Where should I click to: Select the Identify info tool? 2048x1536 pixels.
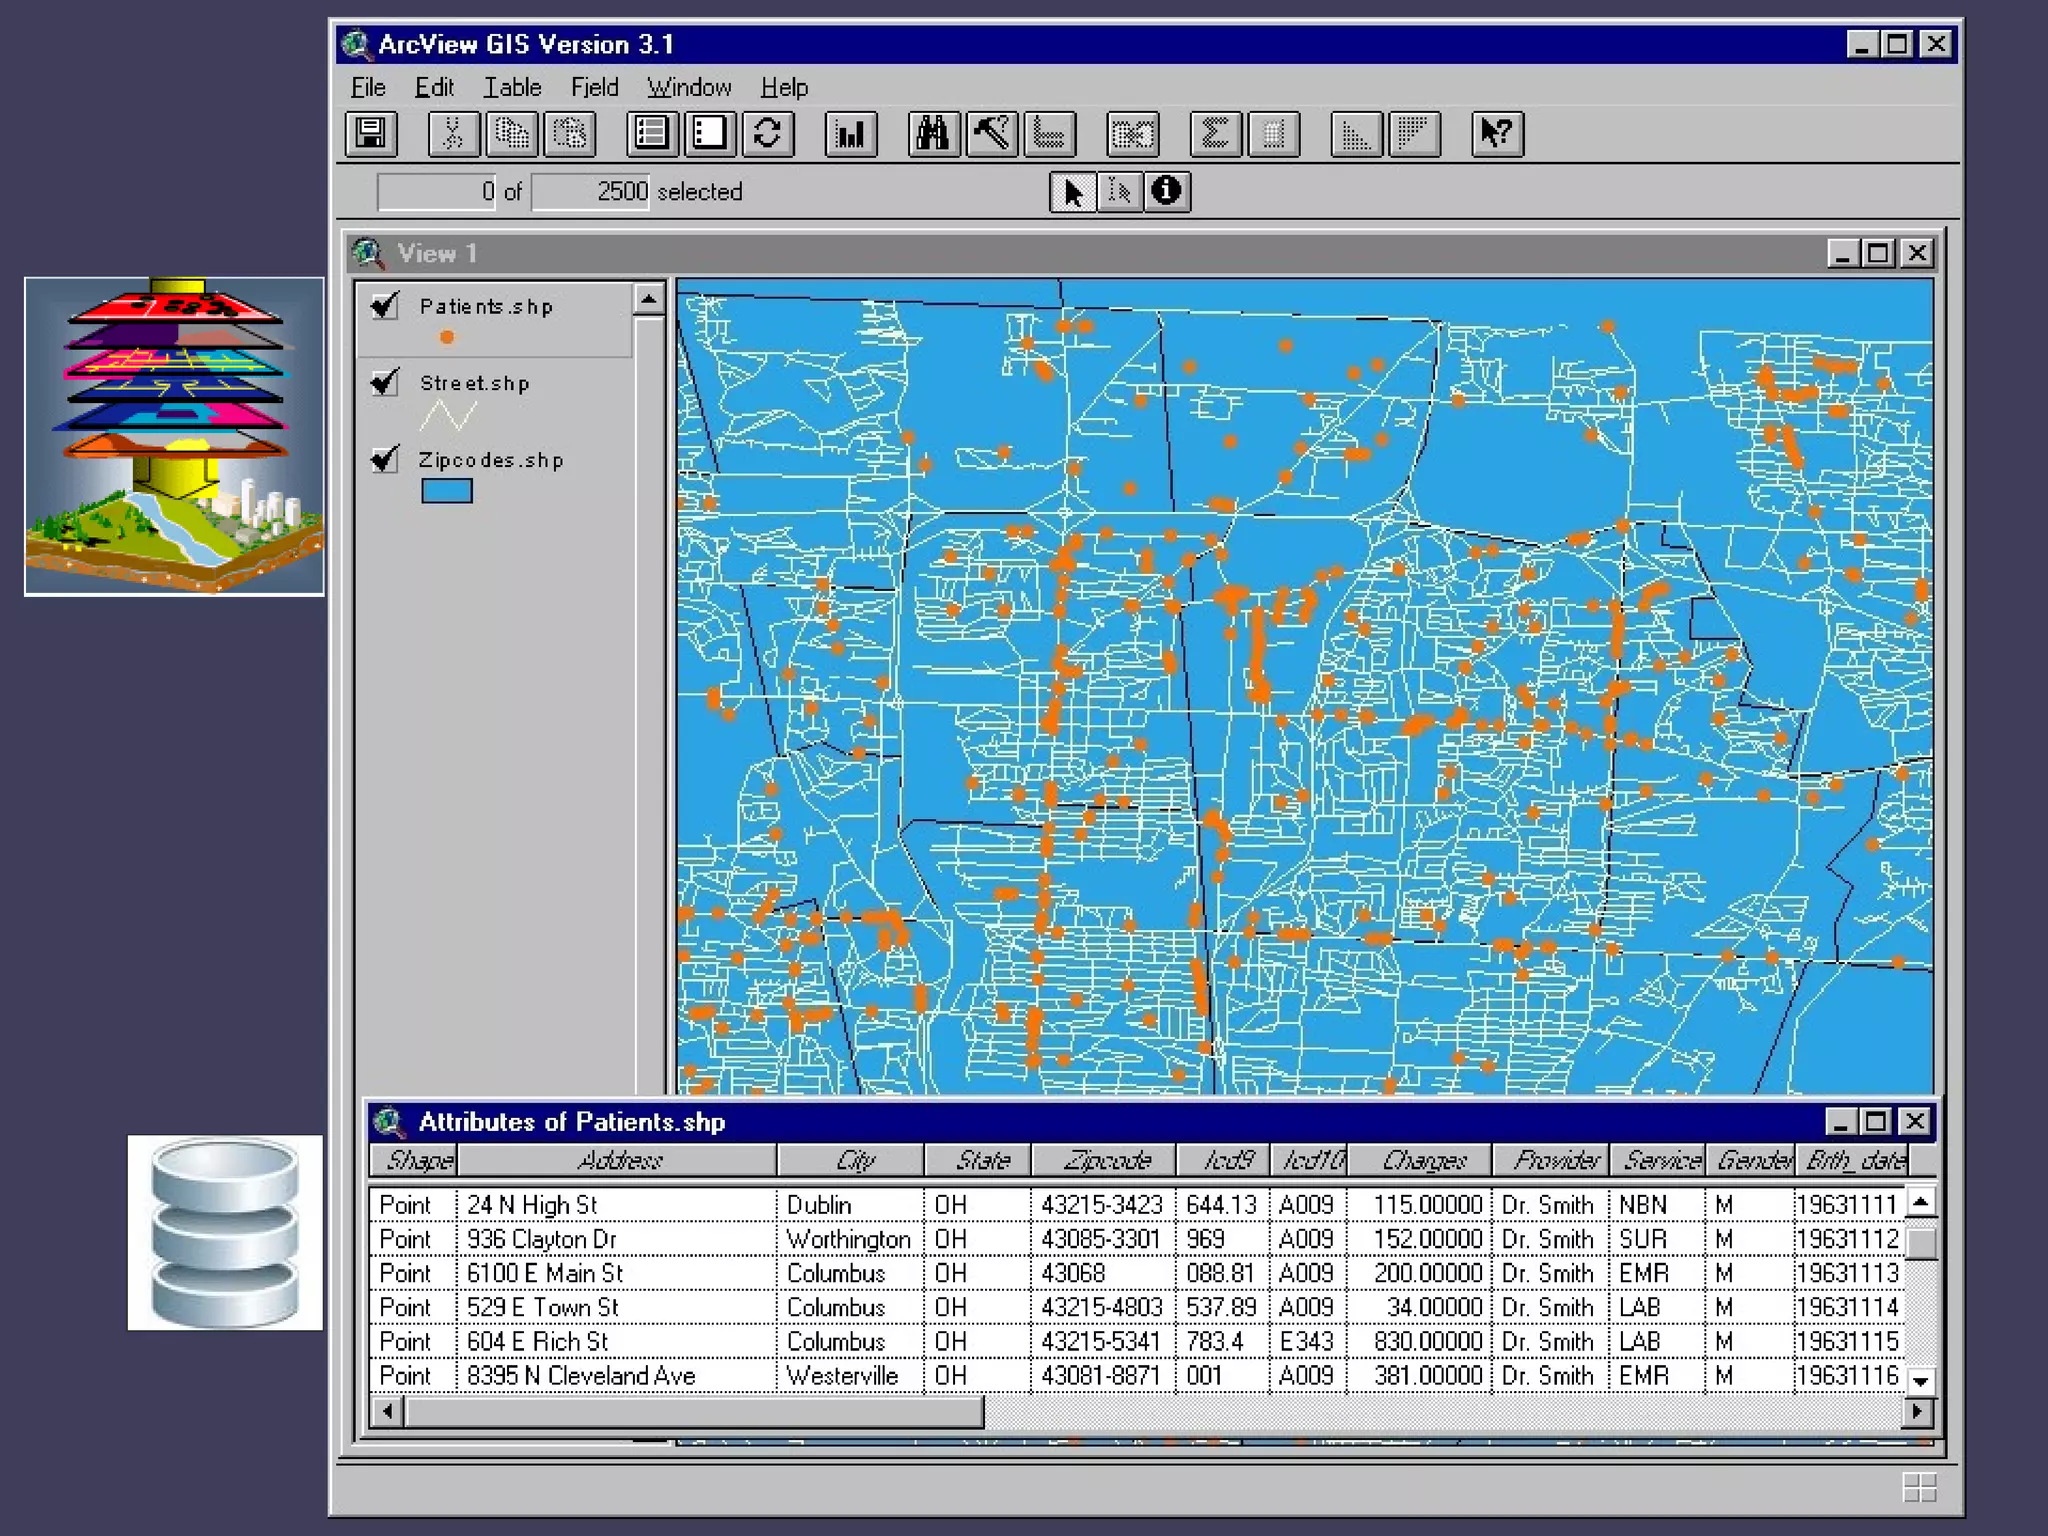coord(1166,191)
